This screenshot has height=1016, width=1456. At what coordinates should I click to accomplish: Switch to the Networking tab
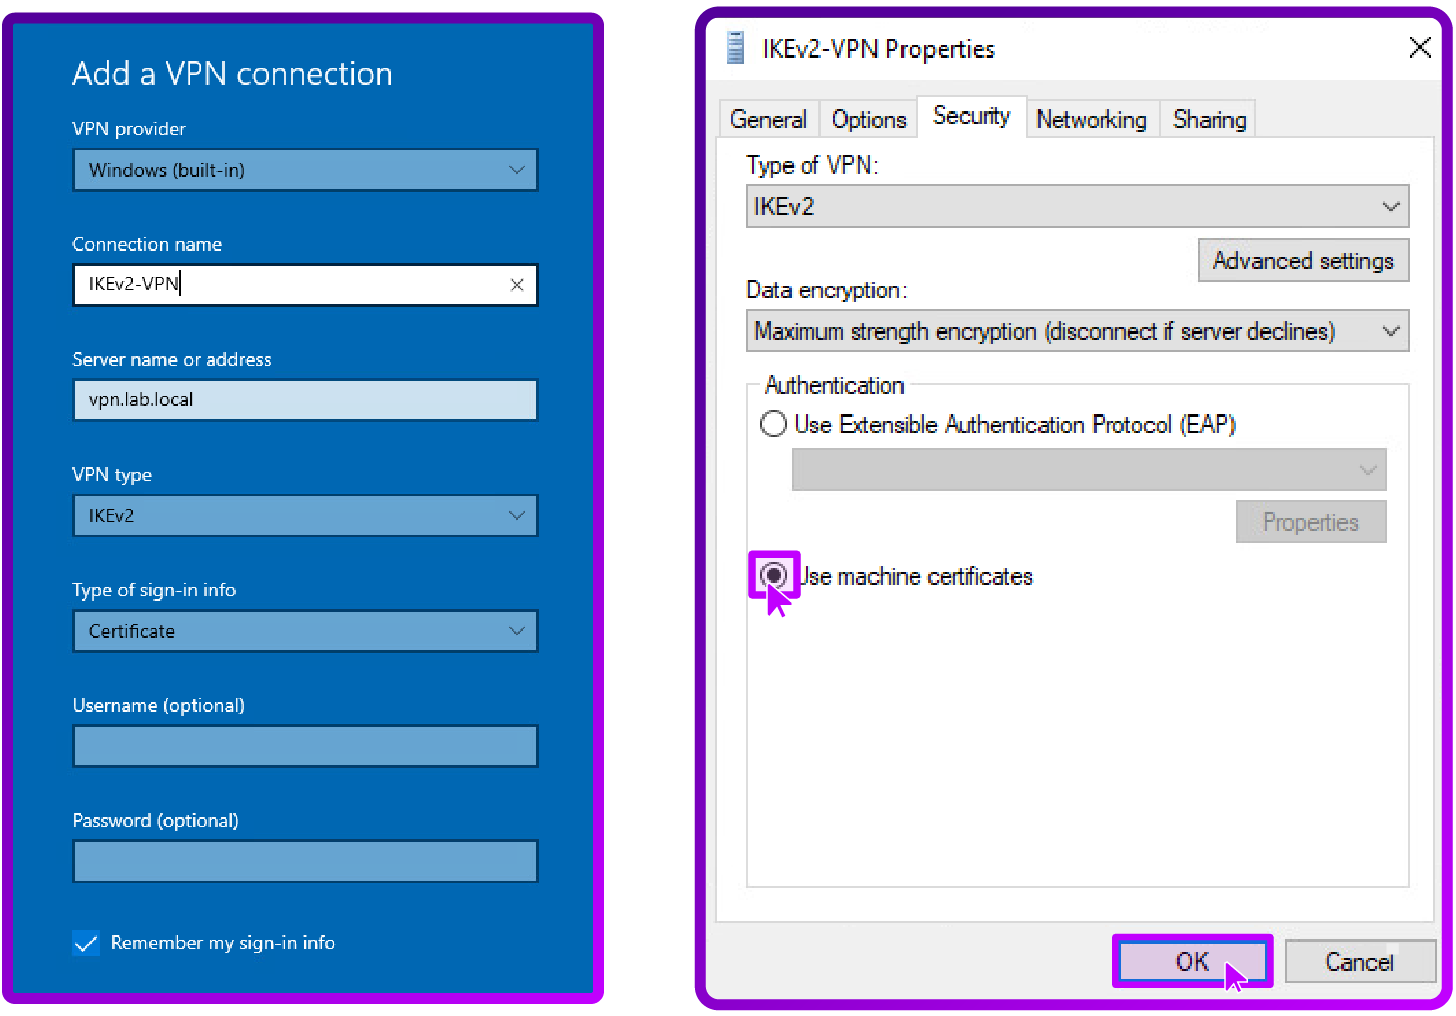[x=1092, y=118]
